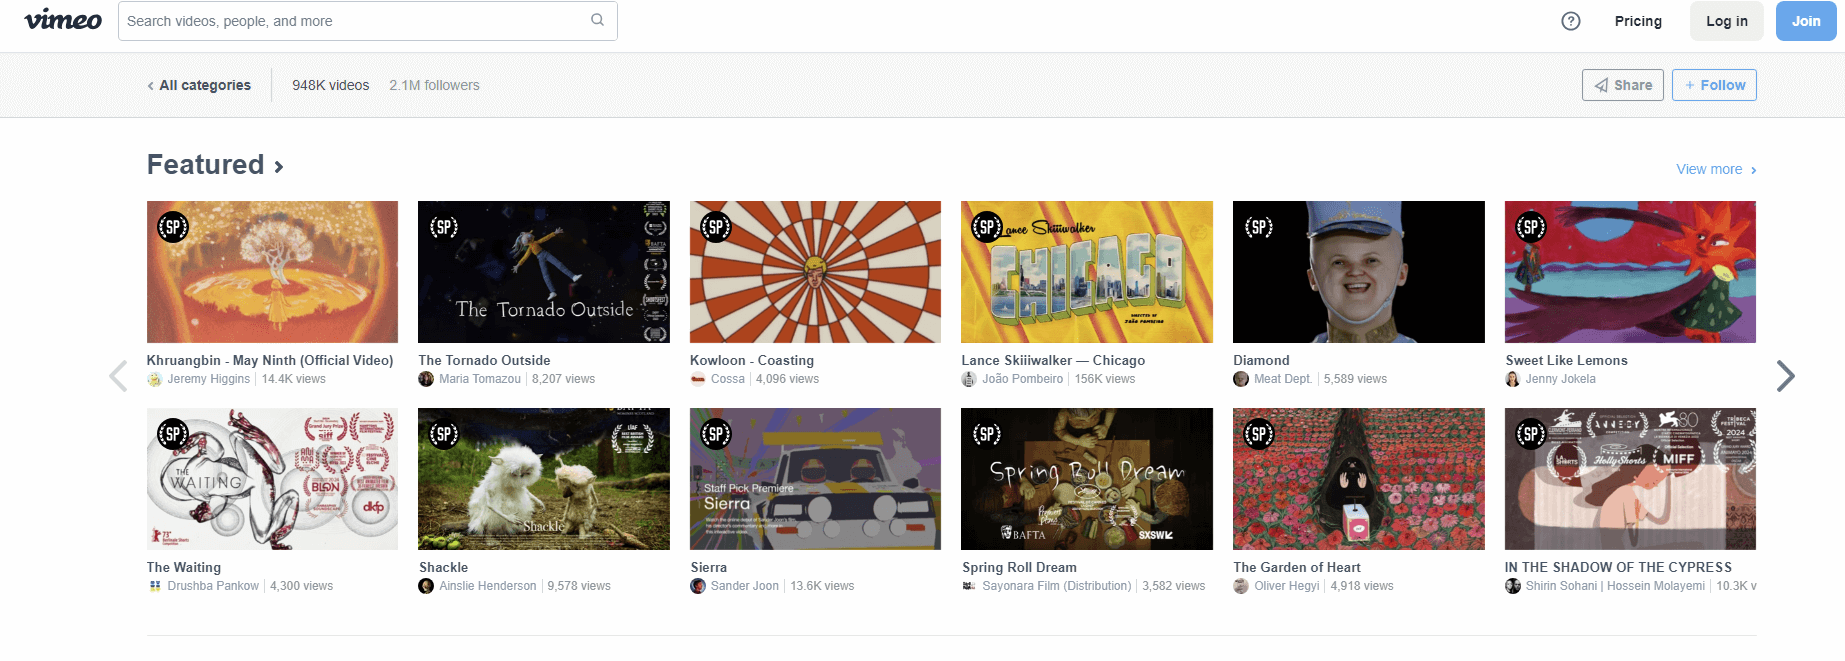Click João Pombeiro avatar icon
1845x661 pixels.
point(969,379)
